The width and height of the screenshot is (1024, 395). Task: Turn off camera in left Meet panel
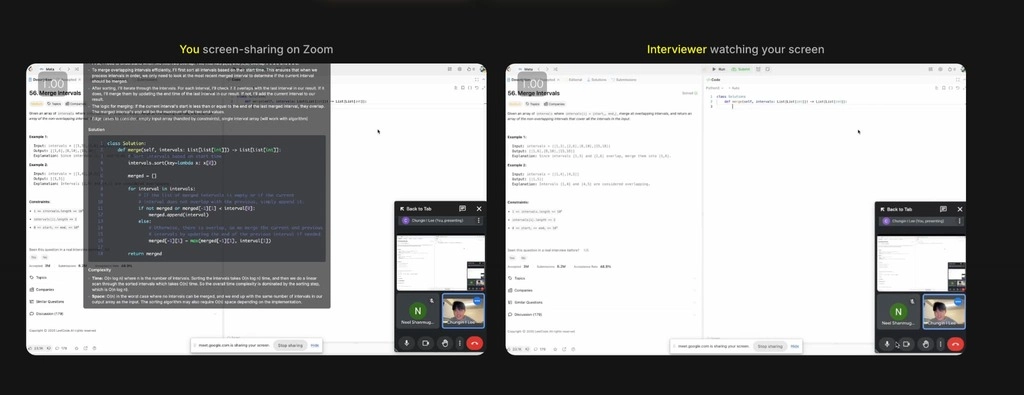tap(426, 343)
